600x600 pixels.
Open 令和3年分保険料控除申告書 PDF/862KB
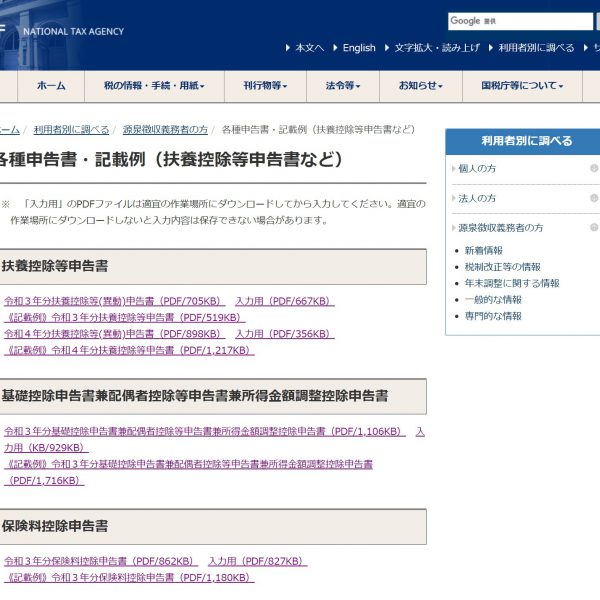[x=101, y=561]
